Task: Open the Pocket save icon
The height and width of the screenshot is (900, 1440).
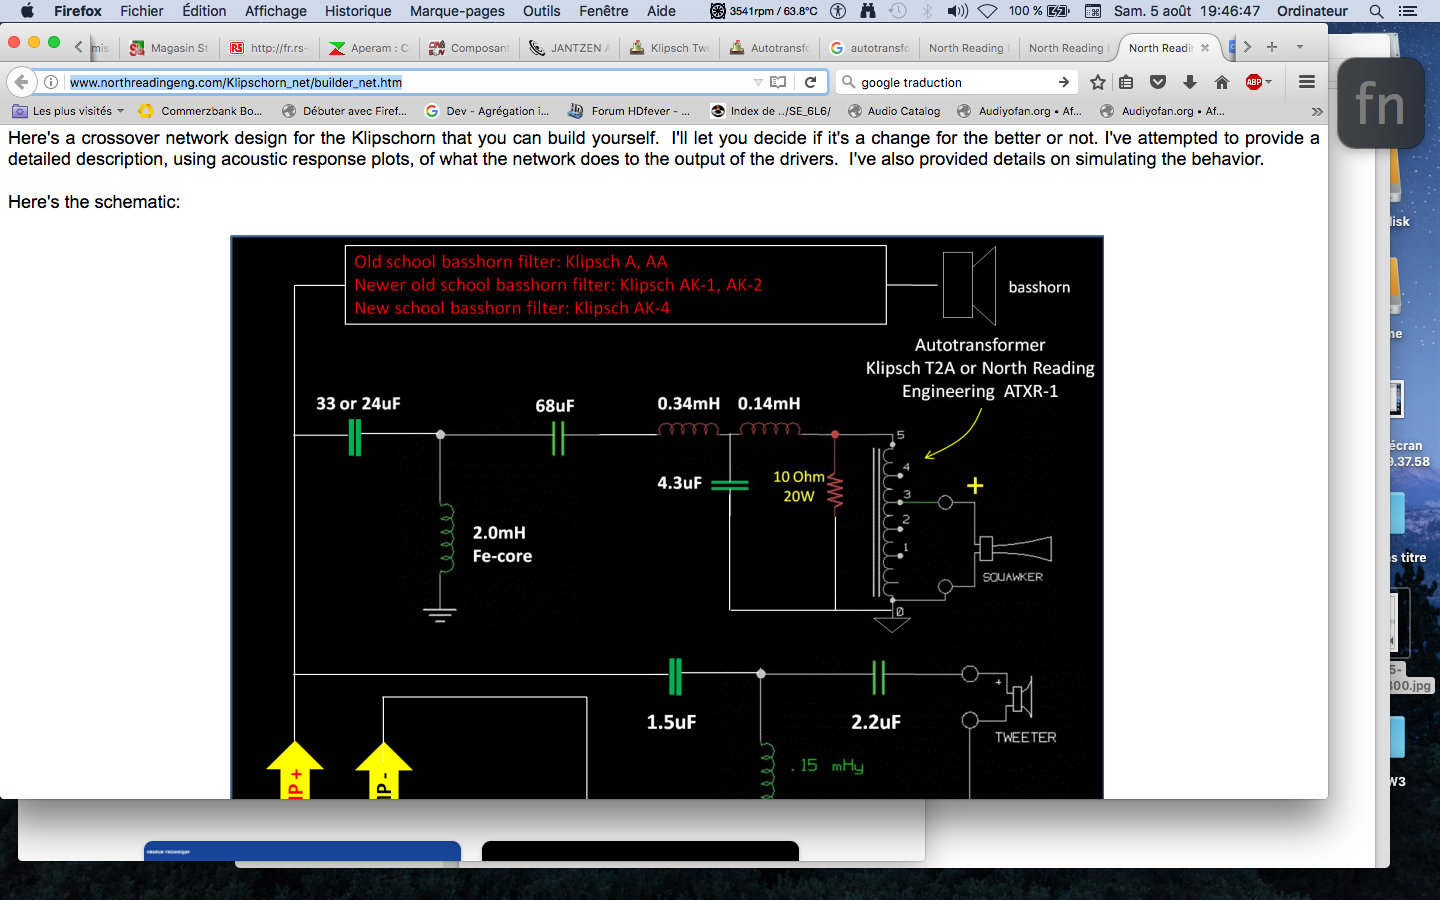Action: click(1158, 82)
